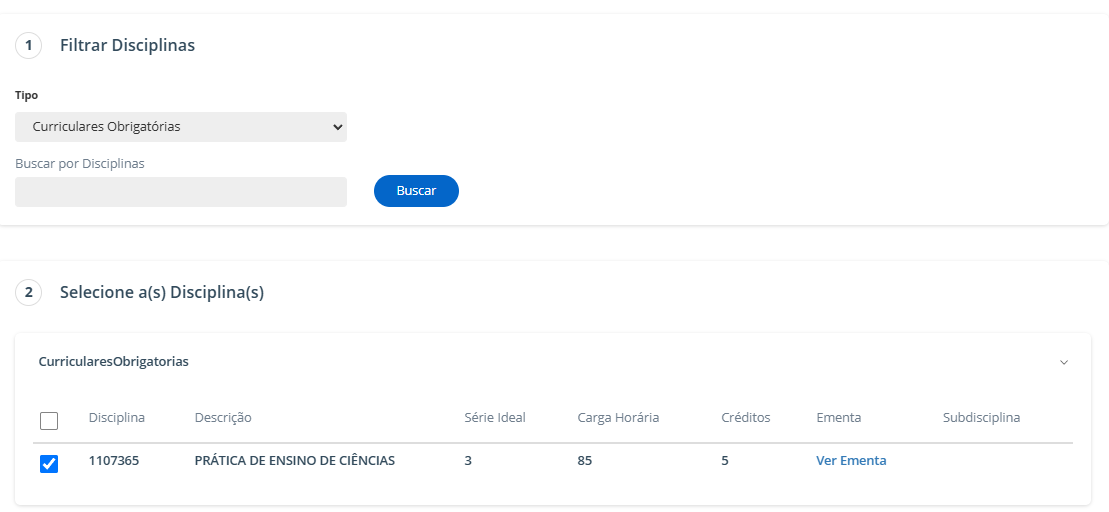Click discipline code 1107365
Viewport: 1109px width, 512px height.
(x=114, y=461)
